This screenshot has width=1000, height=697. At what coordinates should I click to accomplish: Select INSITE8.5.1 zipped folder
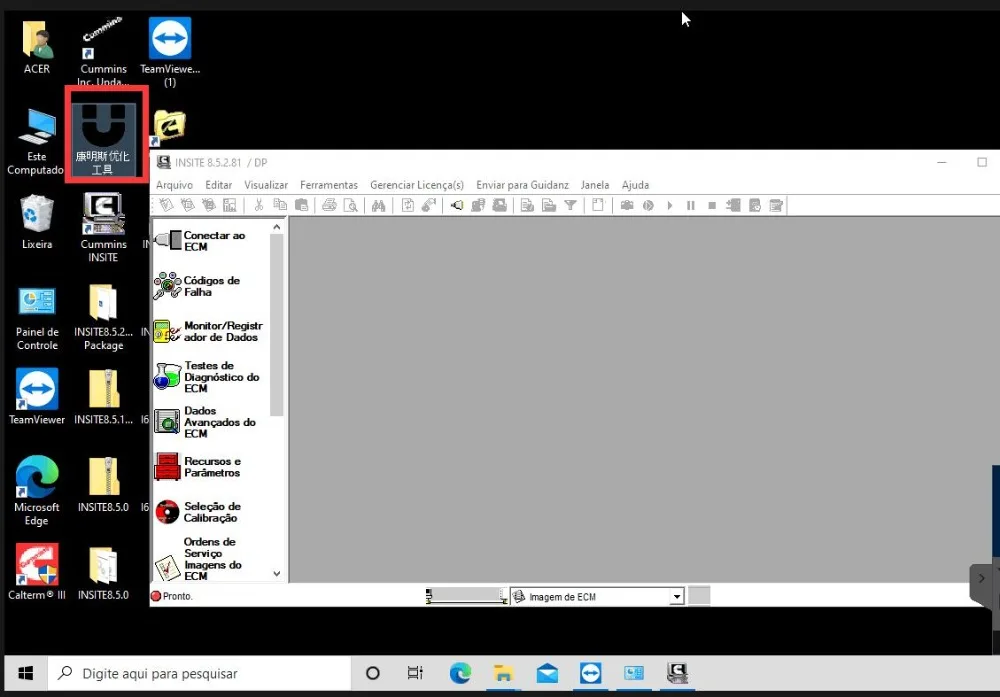tap(103, 397)
